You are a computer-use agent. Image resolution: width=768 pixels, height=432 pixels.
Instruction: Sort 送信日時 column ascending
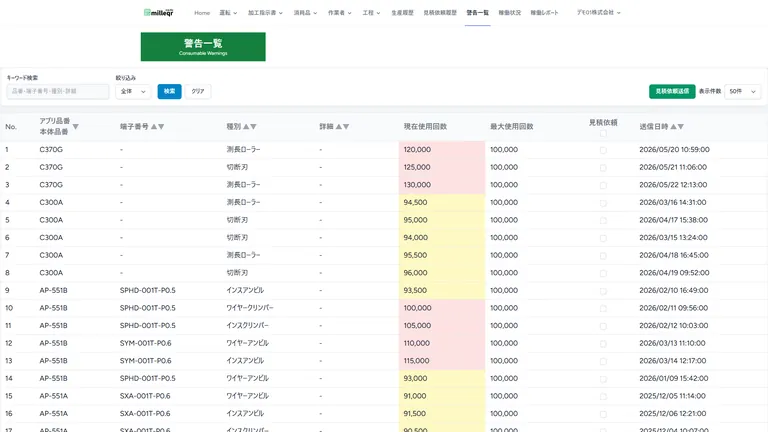[673, 126]
